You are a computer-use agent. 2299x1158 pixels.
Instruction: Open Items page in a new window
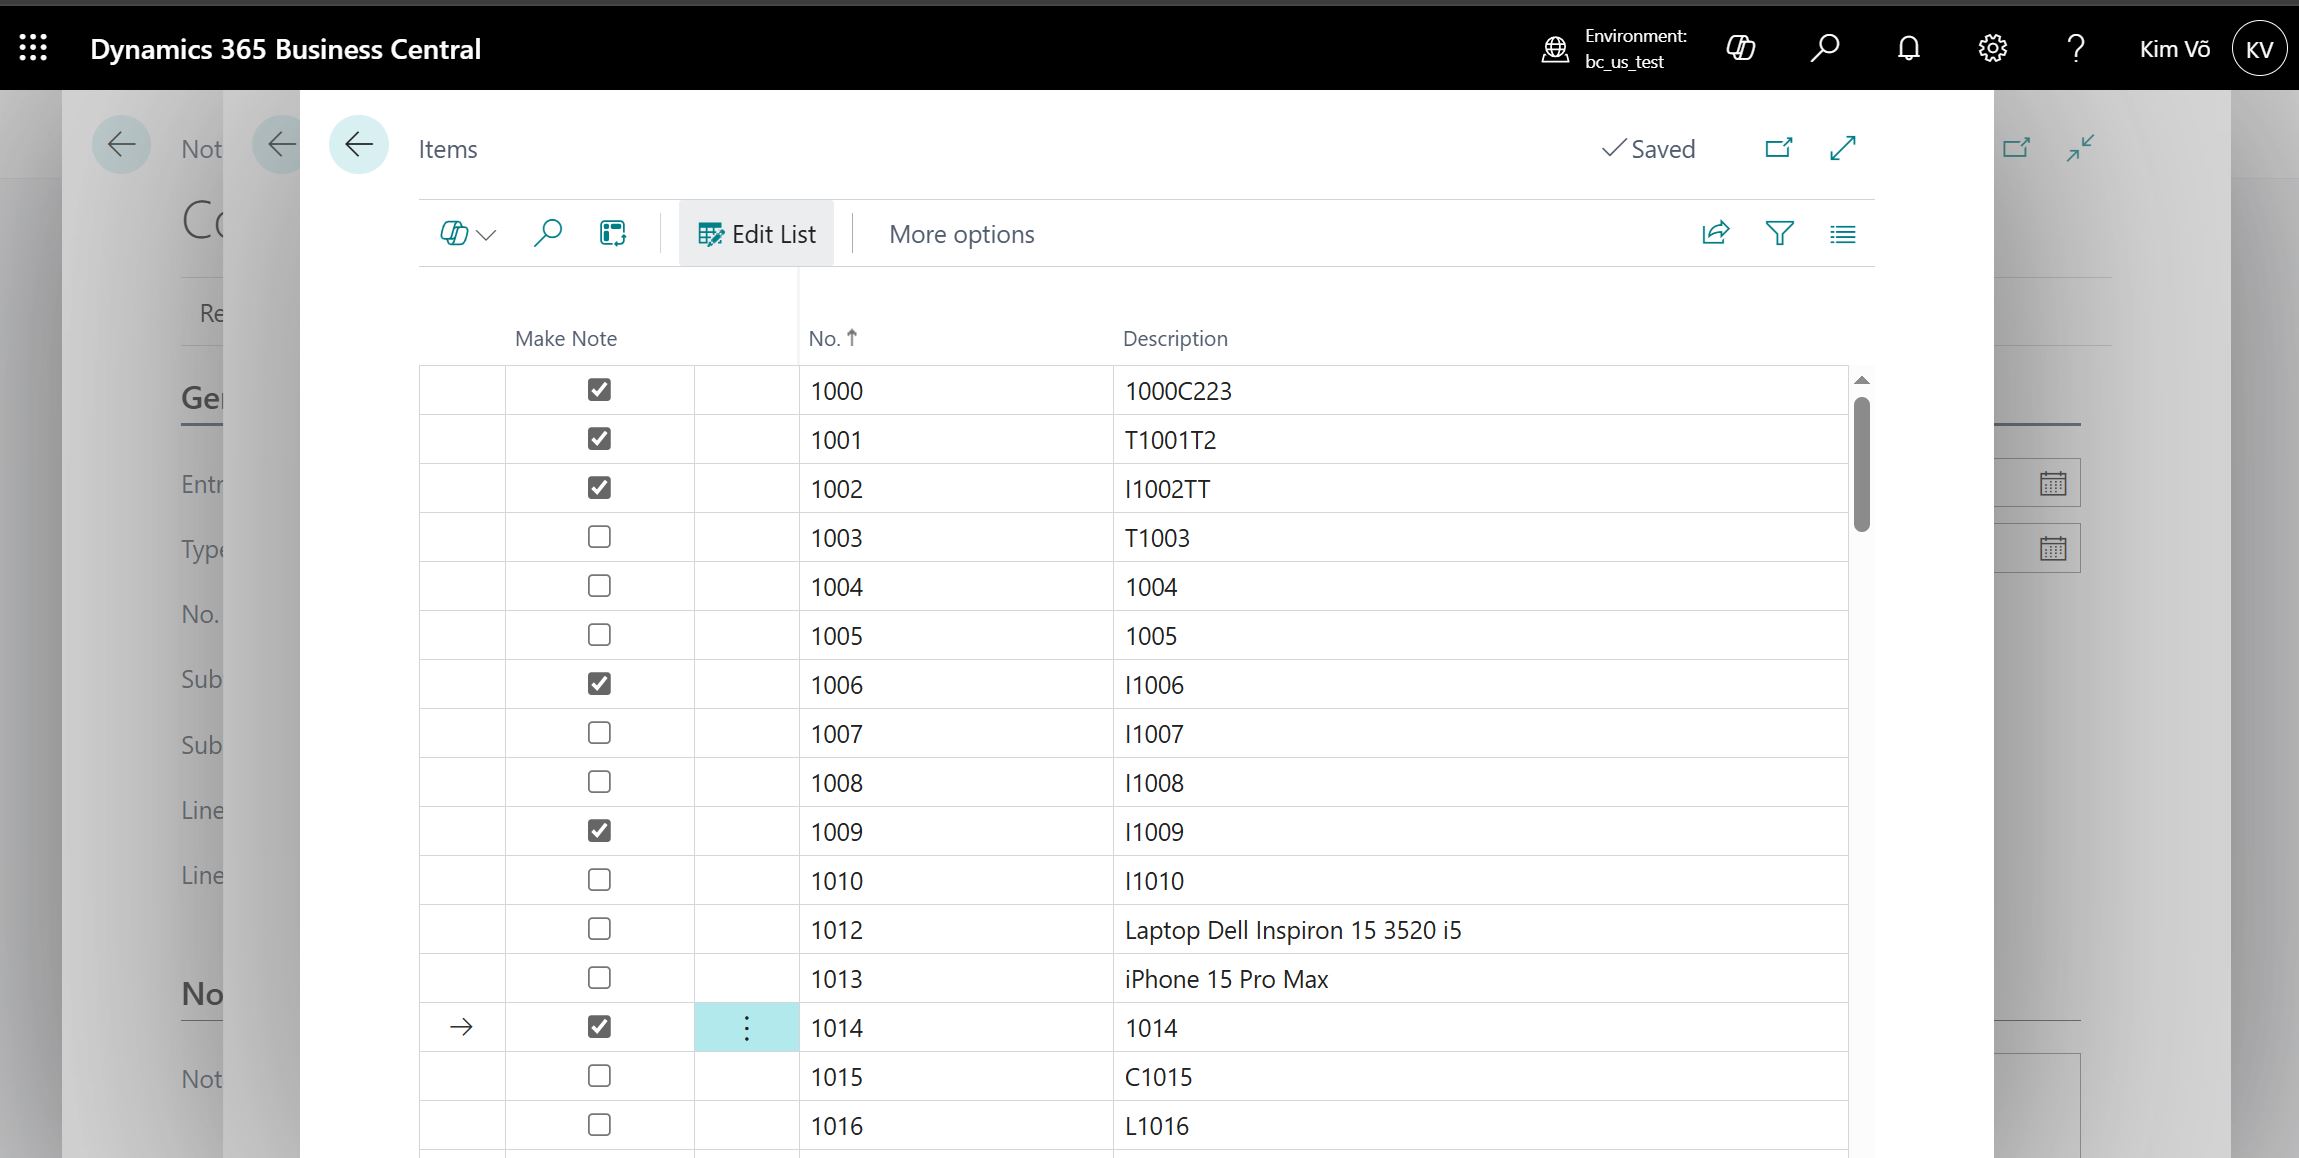coord(1779,148)
